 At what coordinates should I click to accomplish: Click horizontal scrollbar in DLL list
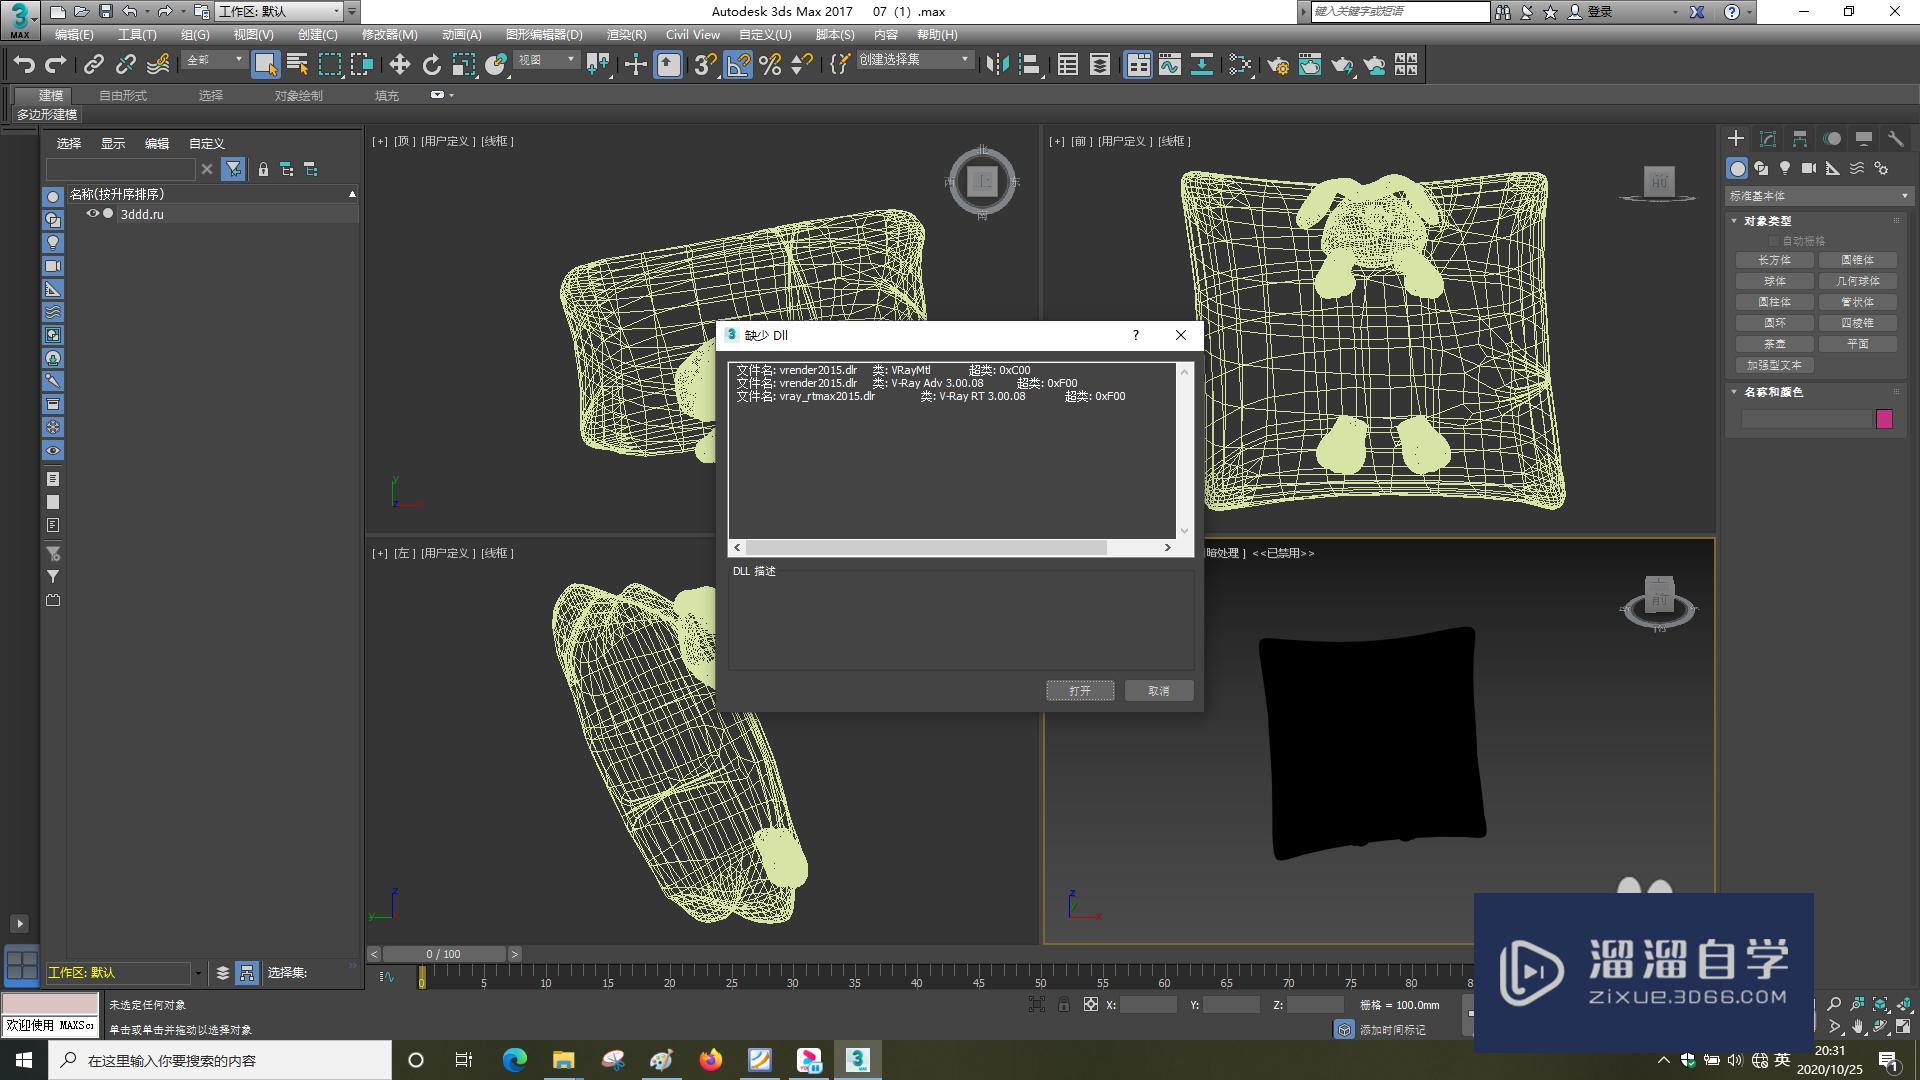point(927,547)
